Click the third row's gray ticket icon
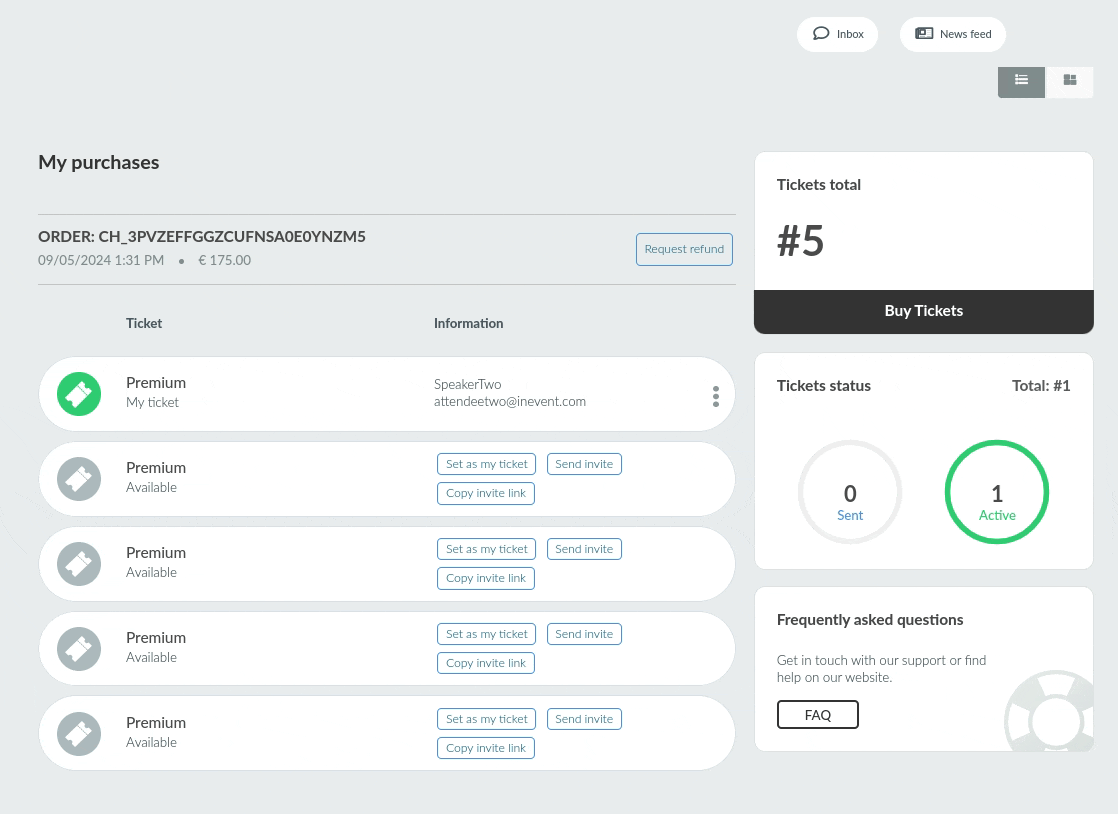Image resolution: width=1118 pixels, height=814 pixels. pos(79,564)
